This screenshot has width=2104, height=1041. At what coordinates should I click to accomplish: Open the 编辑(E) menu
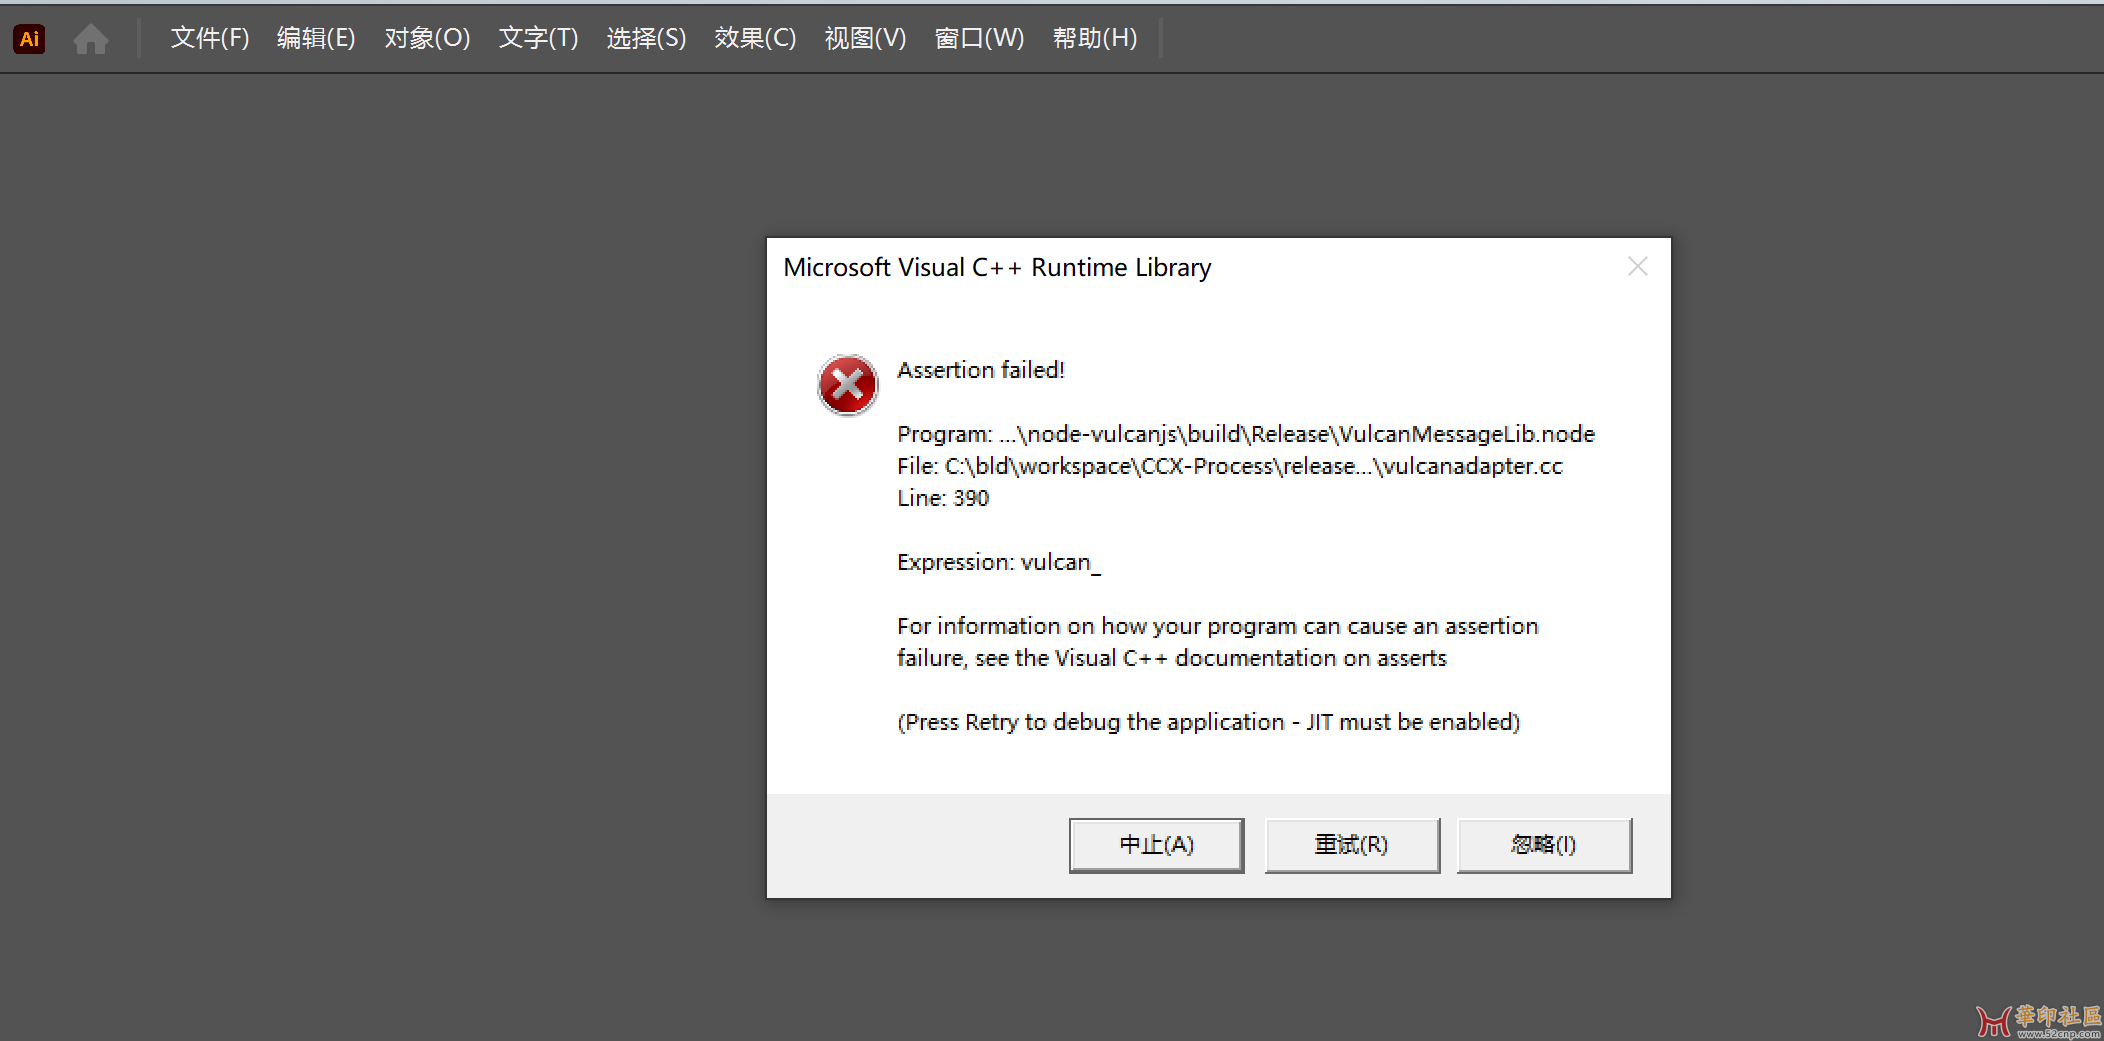click(x=316, y=38)
